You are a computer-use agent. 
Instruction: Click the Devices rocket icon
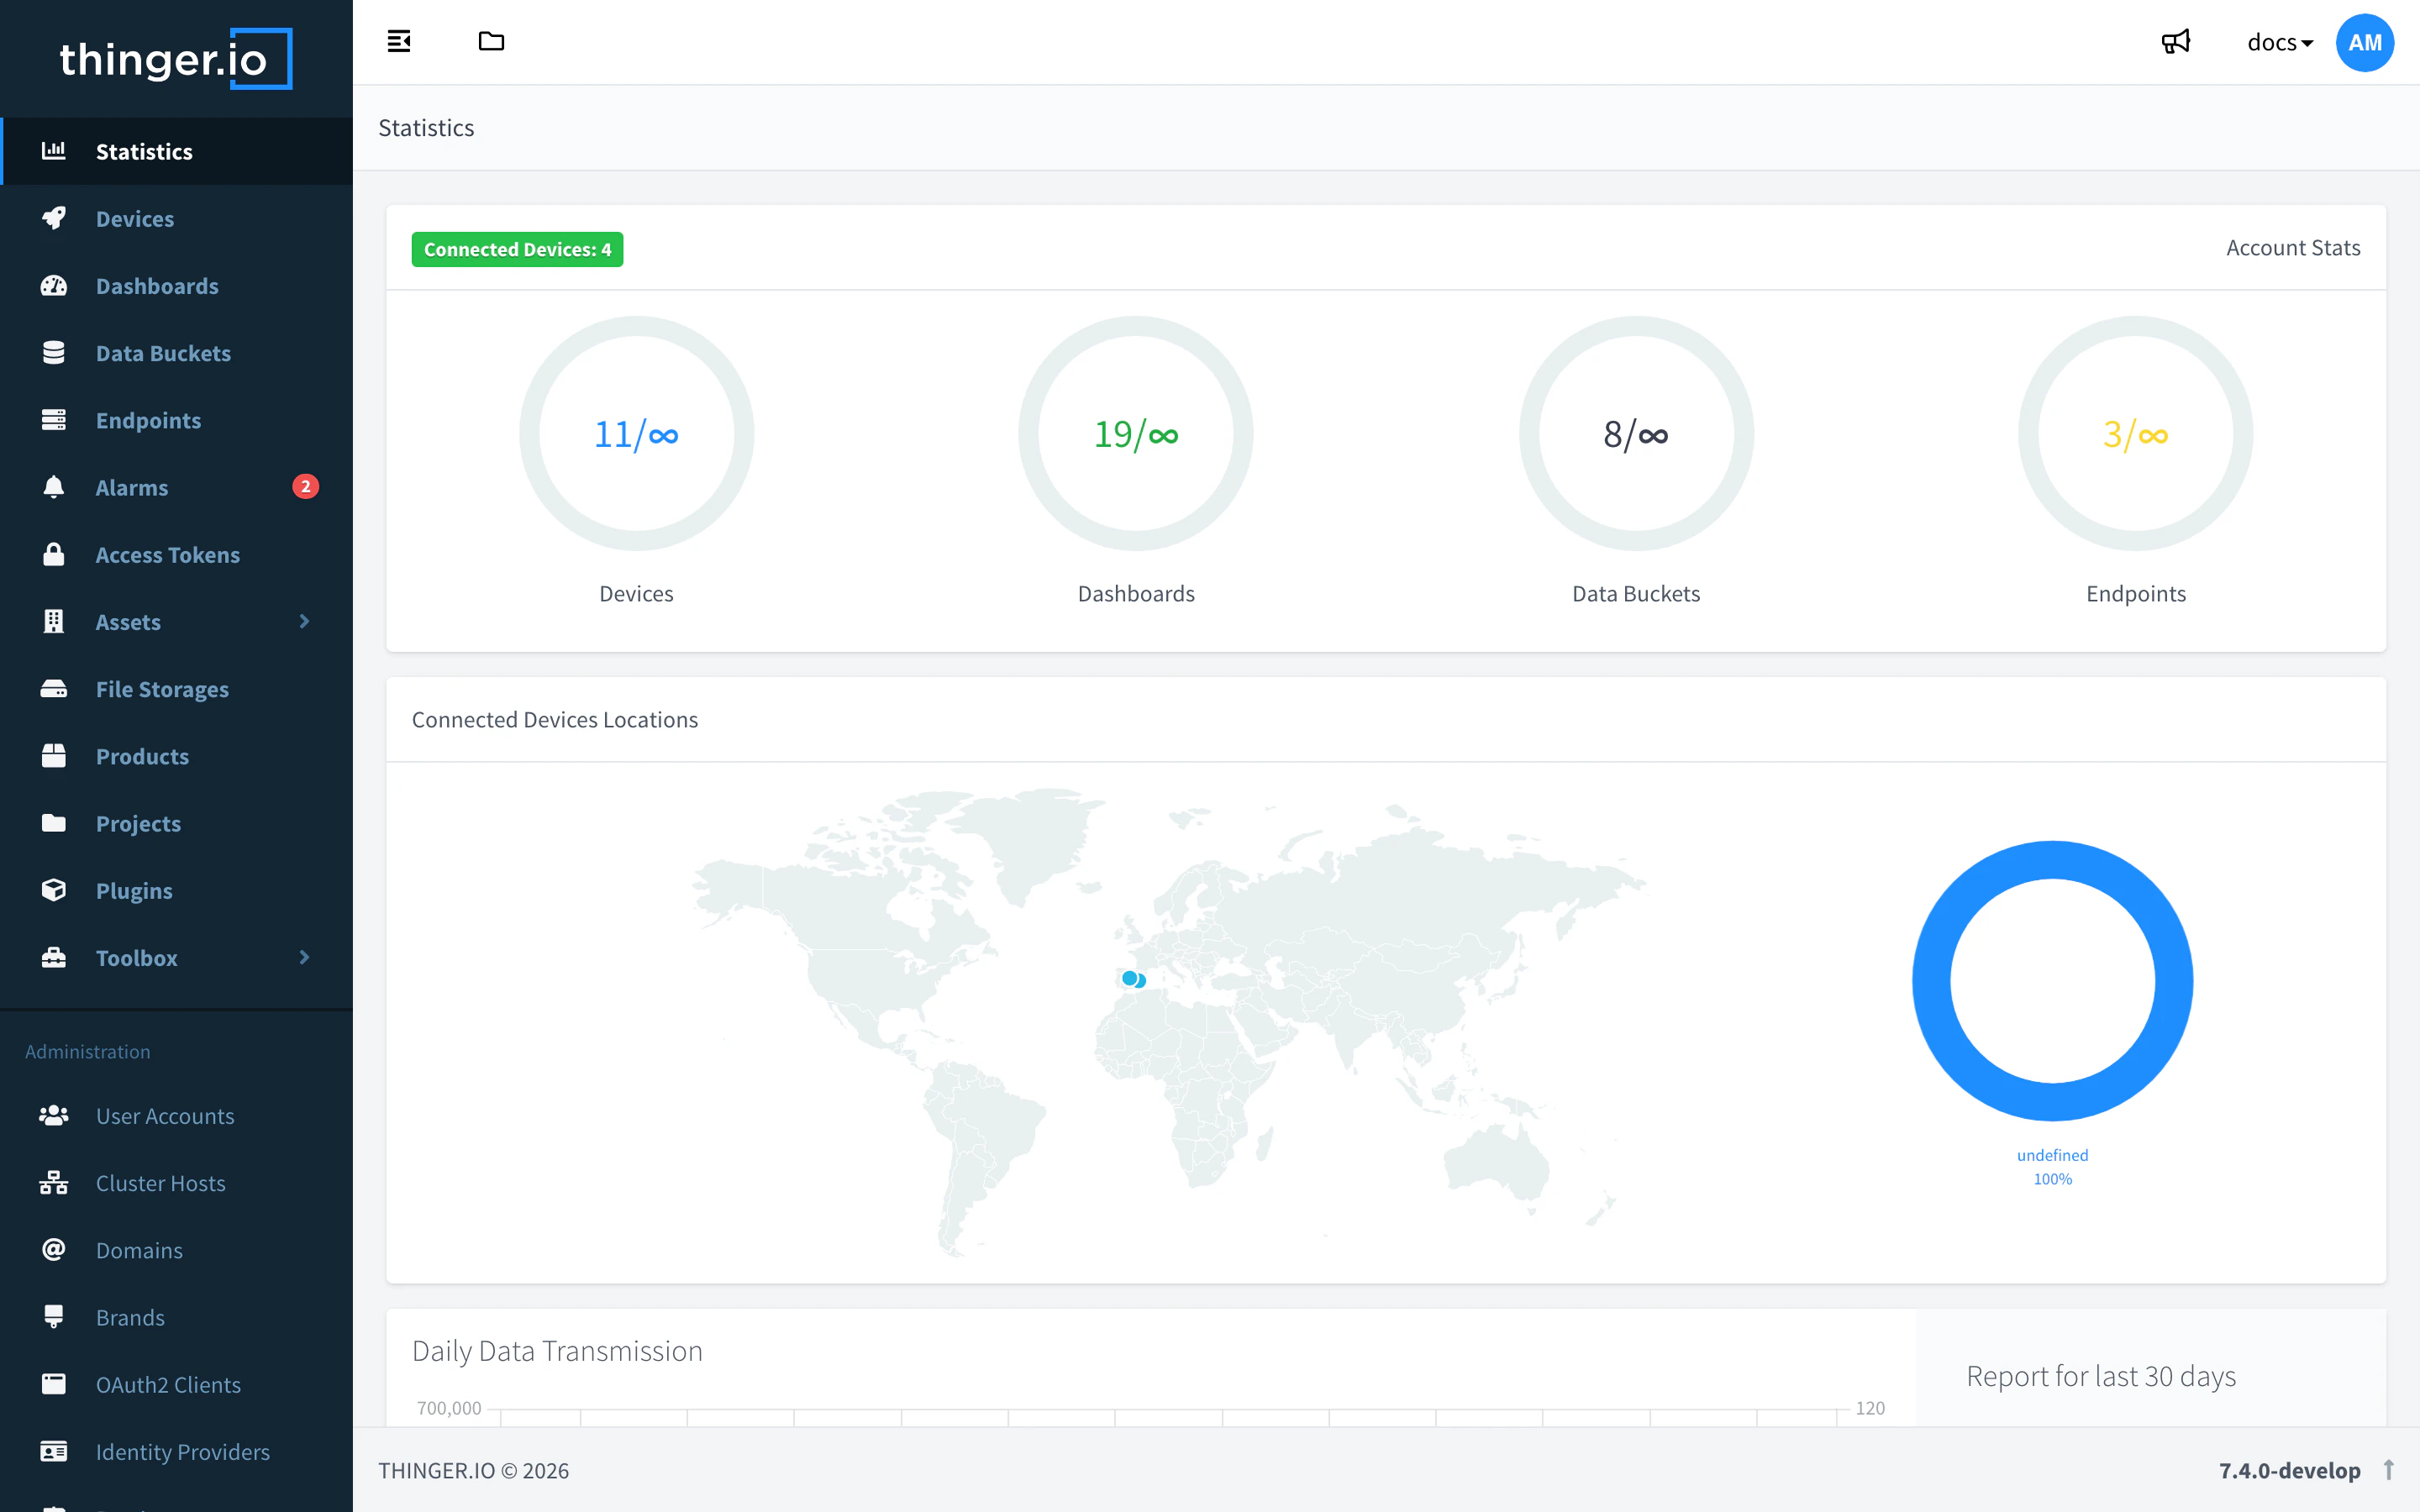[x=54, y=218]
